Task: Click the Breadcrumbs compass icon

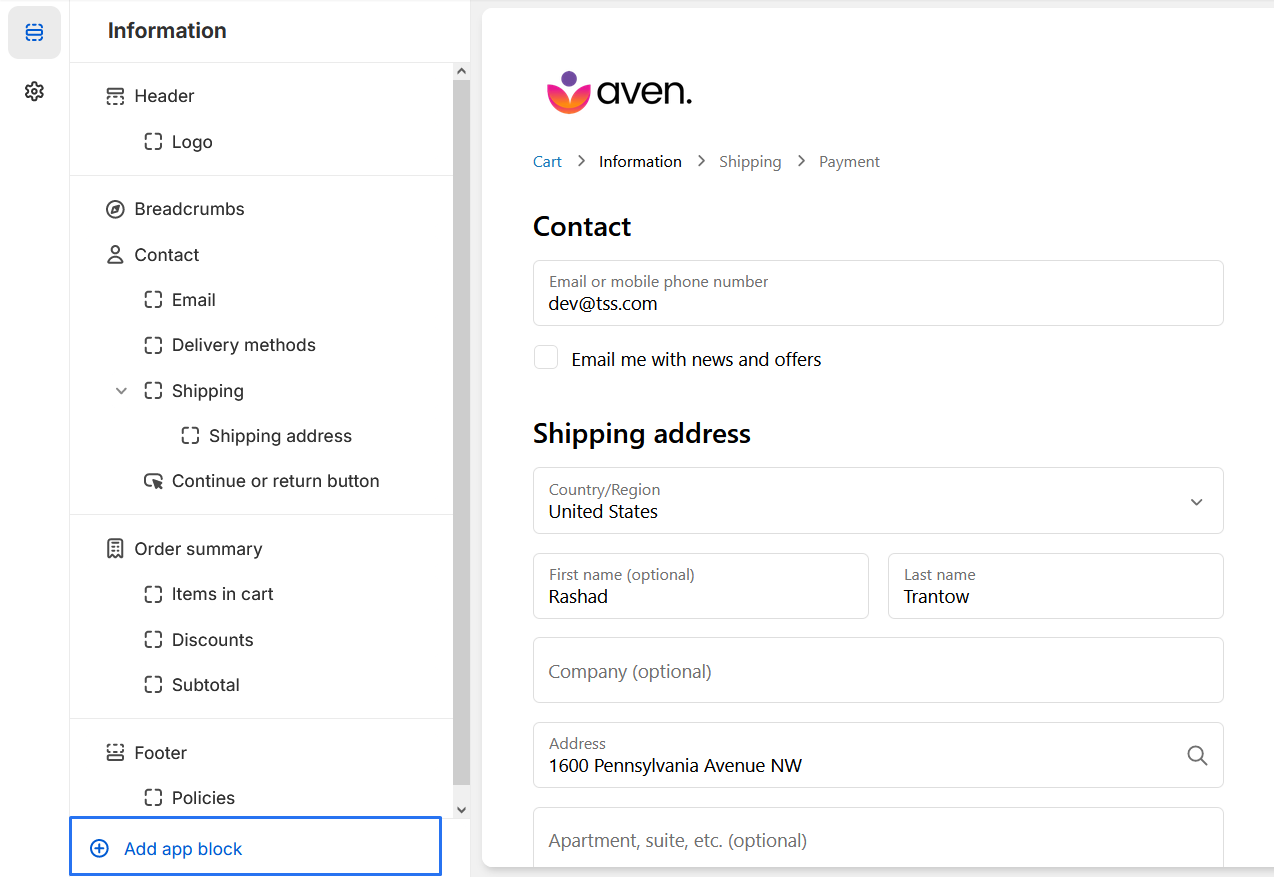Action: [x=115, y=209]
